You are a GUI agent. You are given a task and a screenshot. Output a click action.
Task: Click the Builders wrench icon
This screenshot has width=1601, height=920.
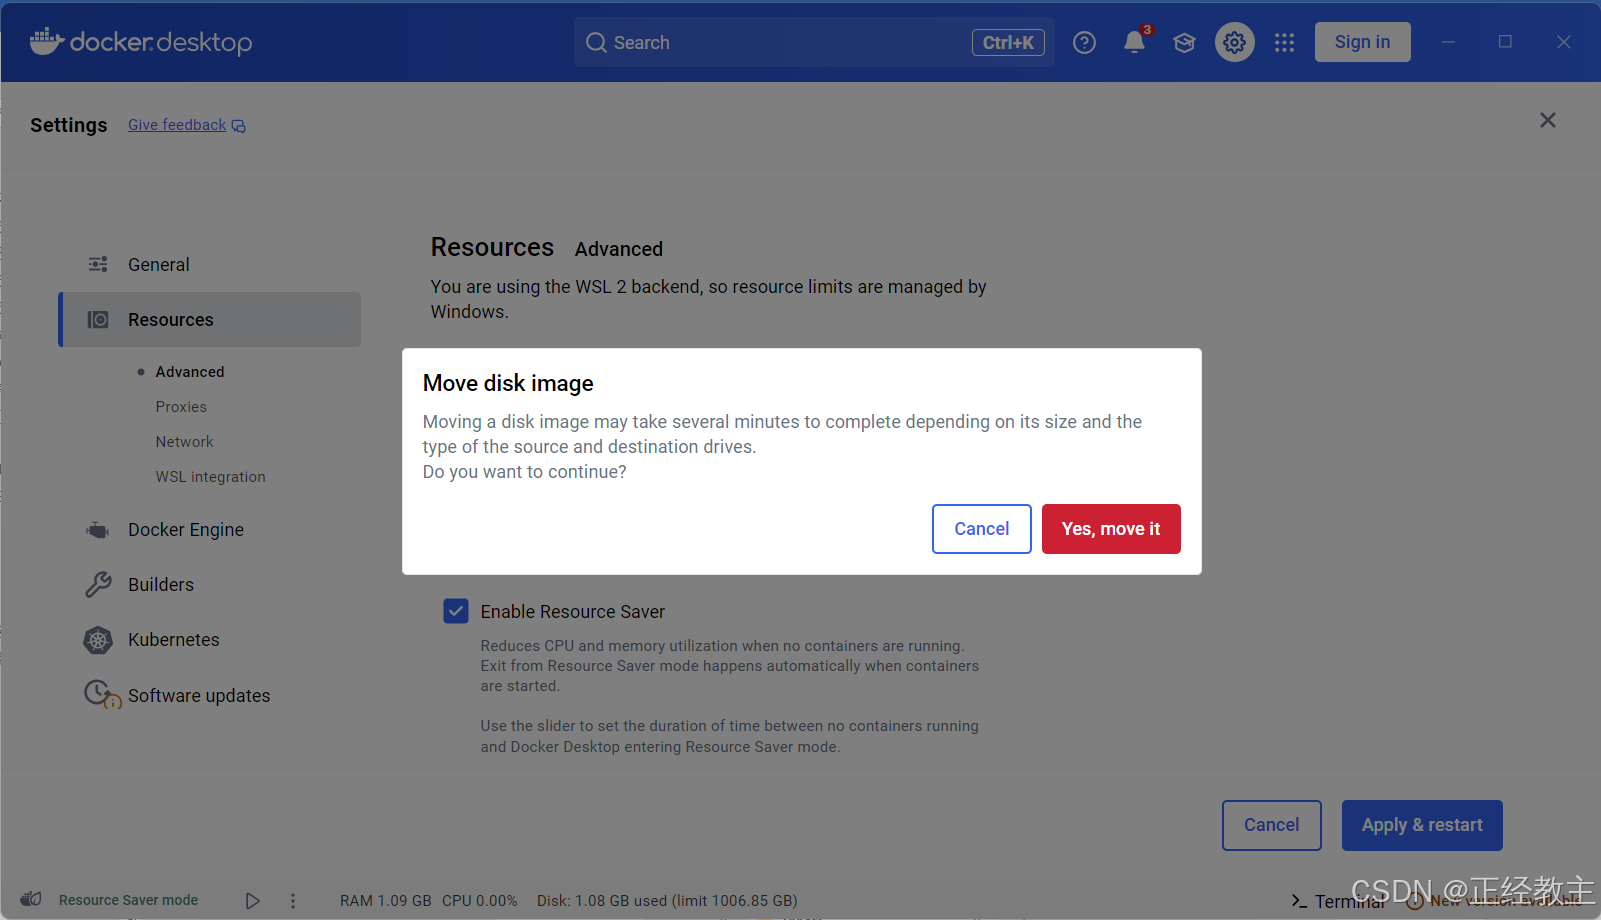pyautogui.click(x=98, y=585)
